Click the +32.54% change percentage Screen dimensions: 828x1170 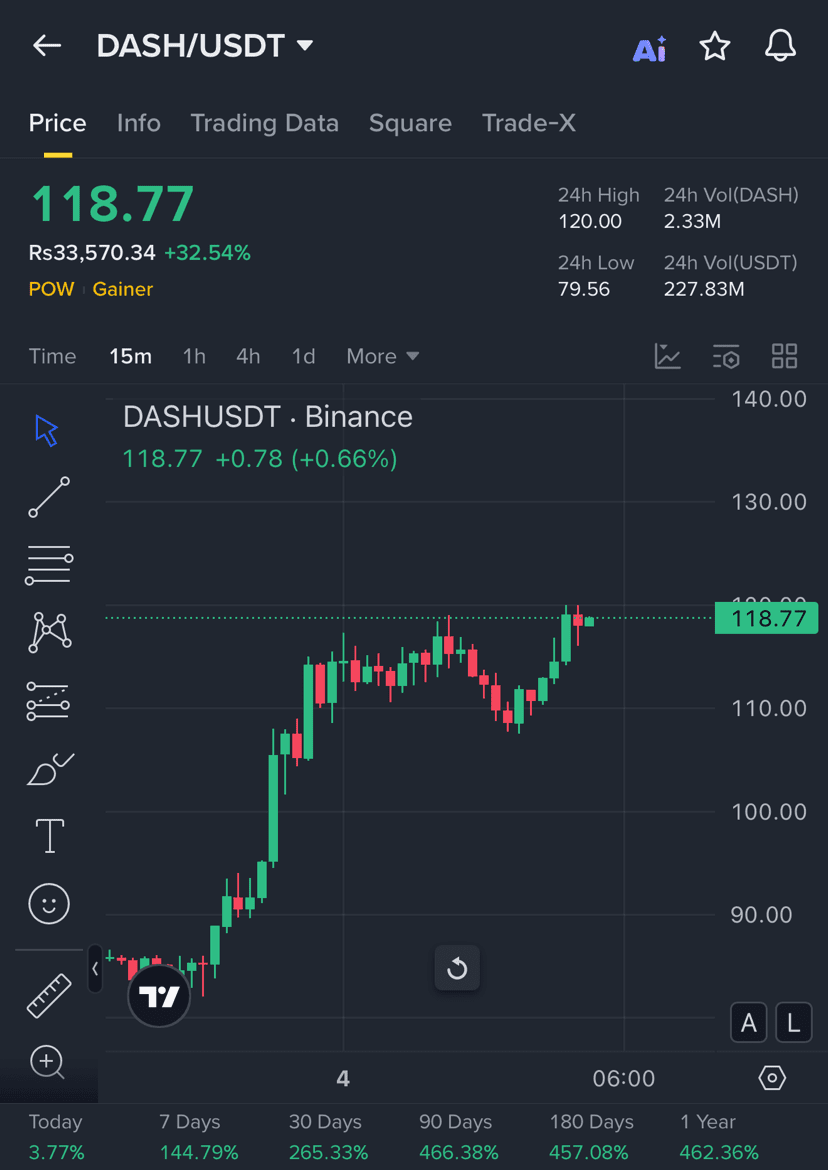pos(207,254)
